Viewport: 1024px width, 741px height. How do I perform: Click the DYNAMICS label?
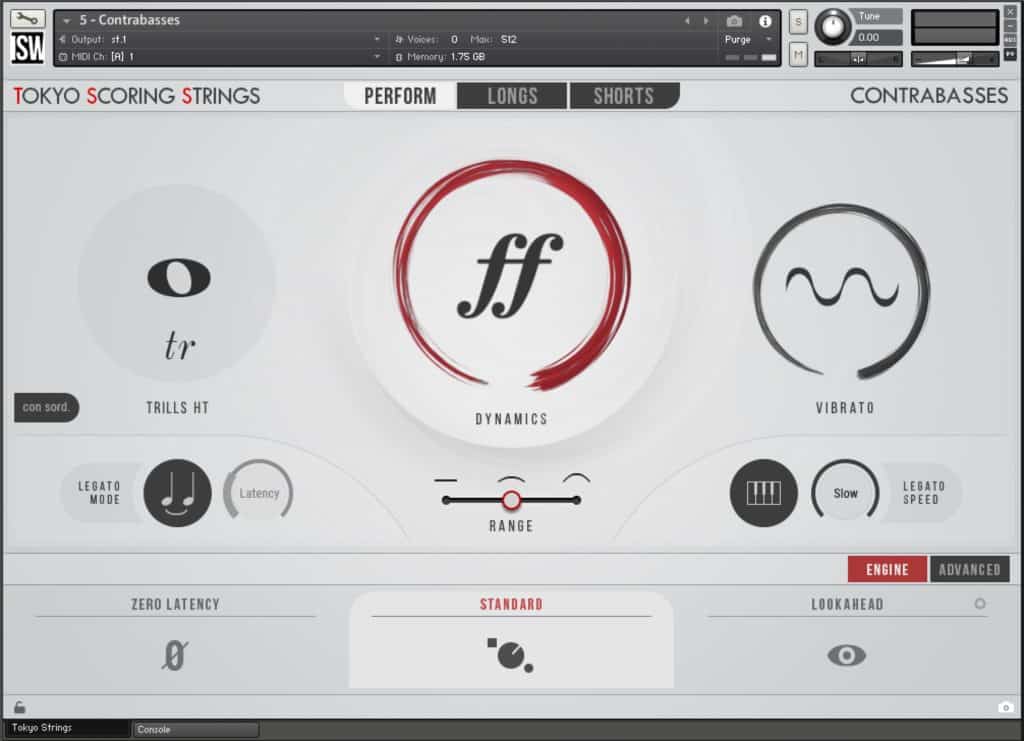(511, 419)
